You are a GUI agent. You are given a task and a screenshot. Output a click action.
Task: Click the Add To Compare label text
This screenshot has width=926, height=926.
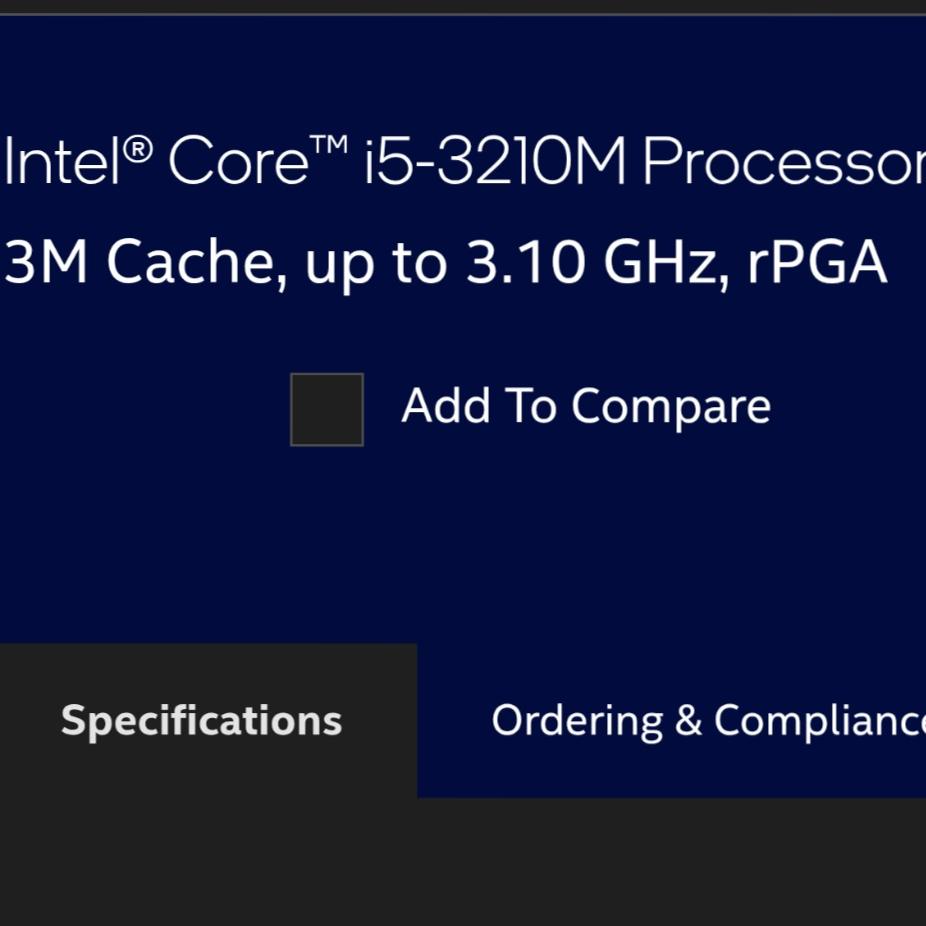click(585, 407)
